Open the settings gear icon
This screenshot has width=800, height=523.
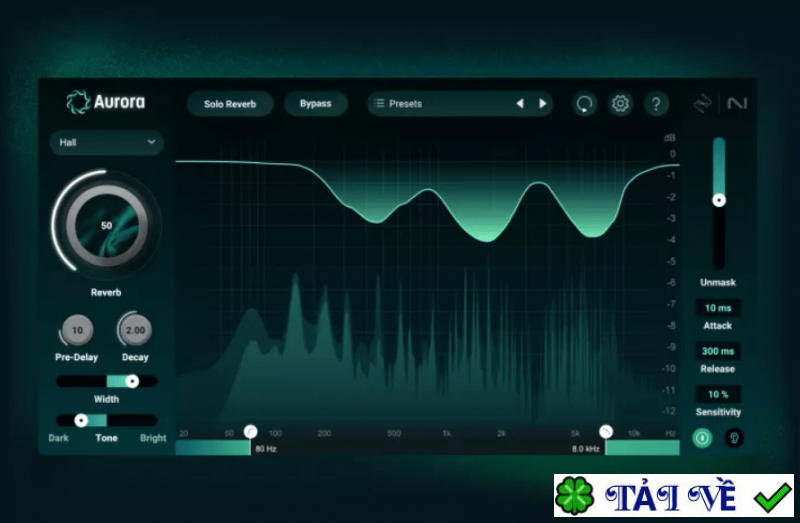[620, 104]
